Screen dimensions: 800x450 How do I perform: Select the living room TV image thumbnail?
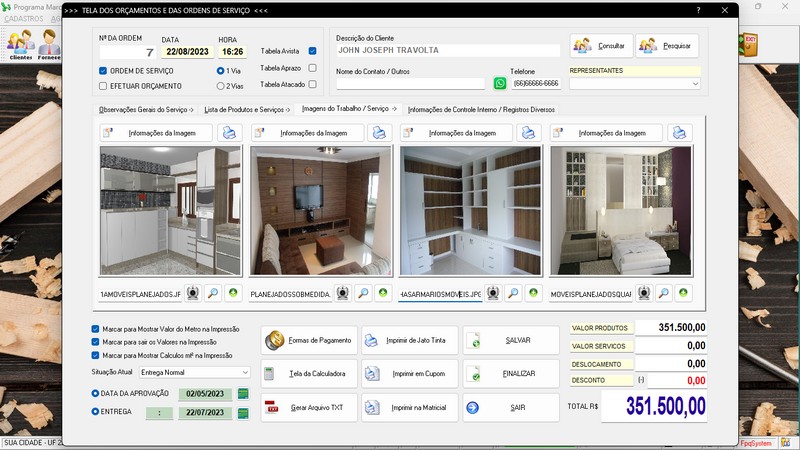[321, 211]
